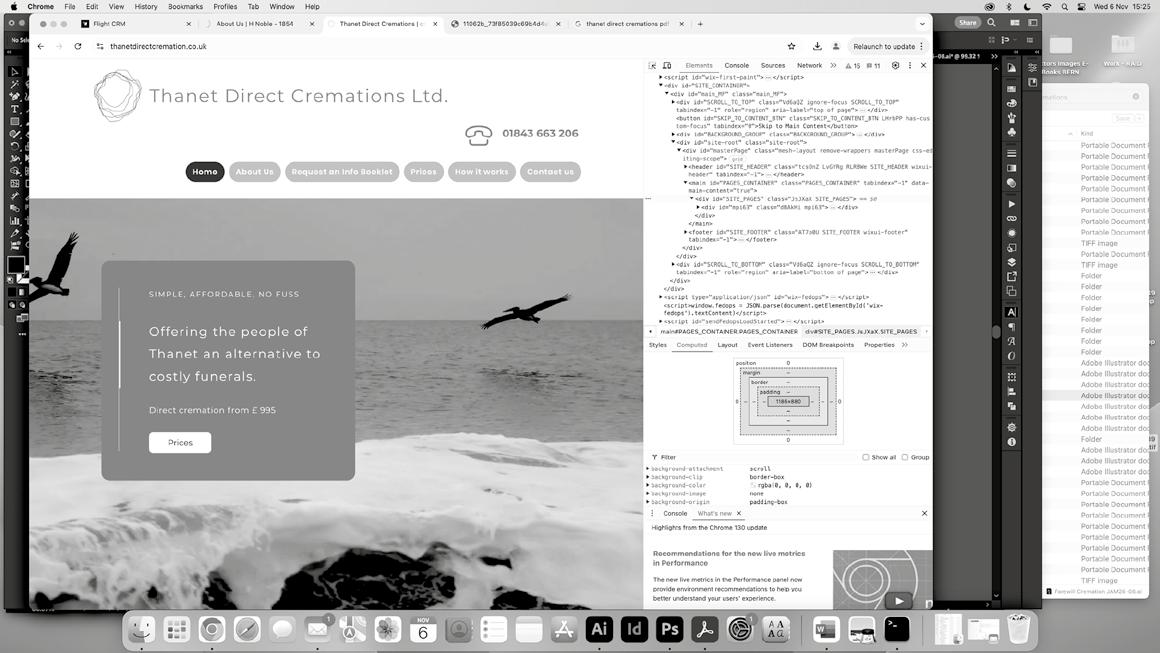
Task: Collapse the main PAGES_CONTAINER node
Action: tap(685, 183)
